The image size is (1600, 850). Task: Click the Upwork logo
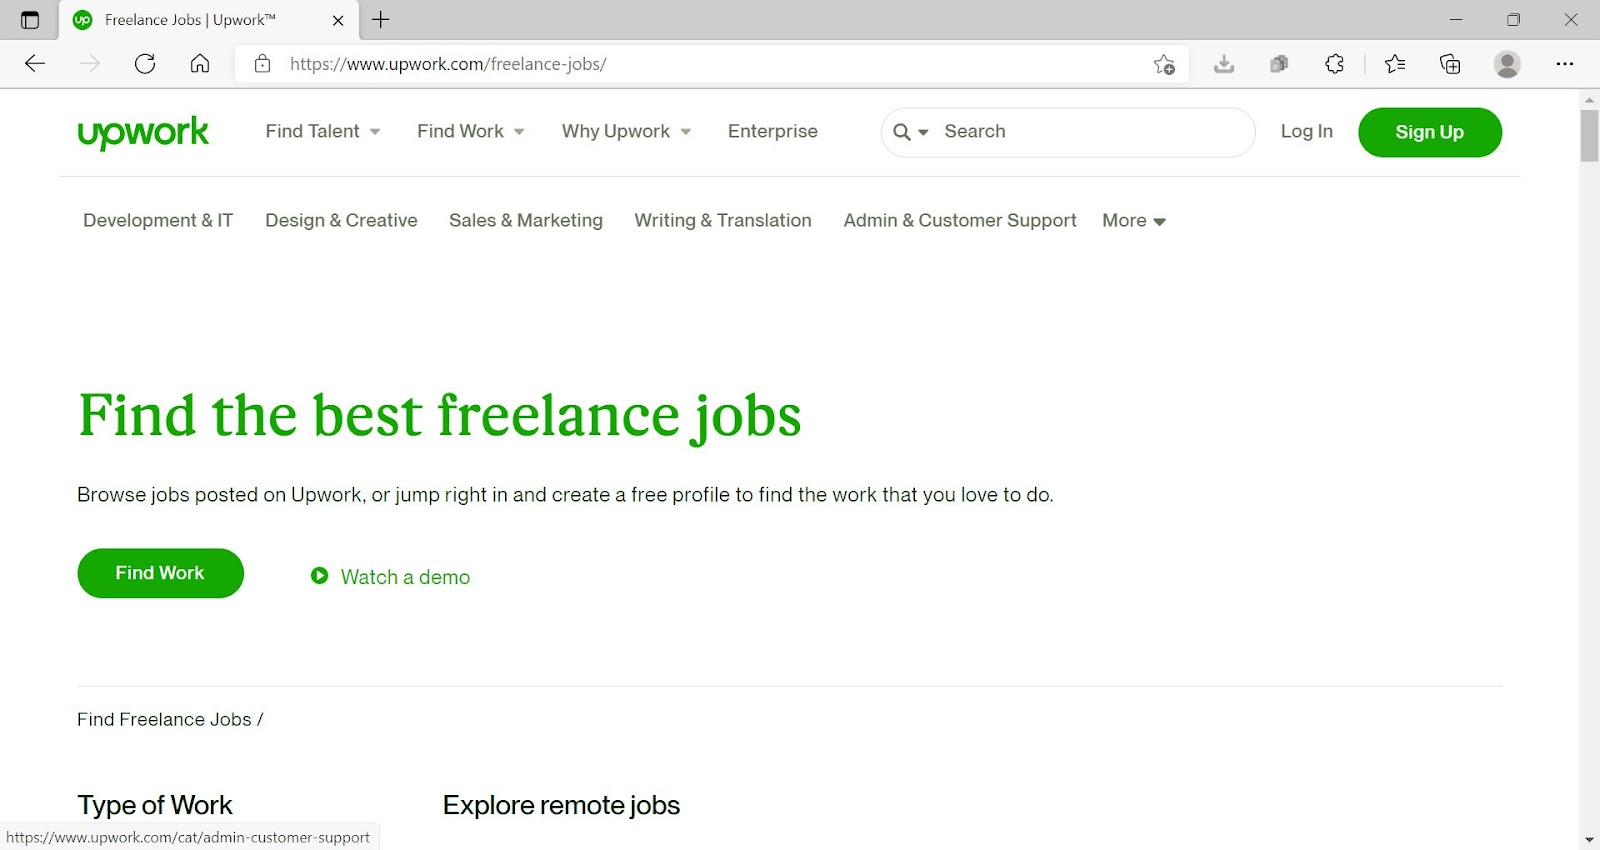(x=143, y=132)
